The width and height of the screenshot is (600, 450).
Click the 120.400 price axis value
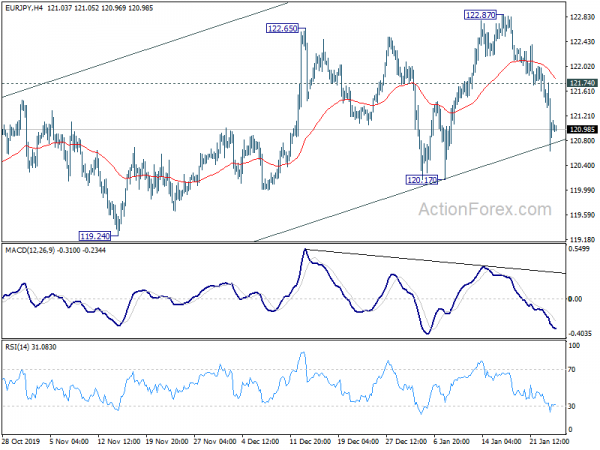coord(582,165)
